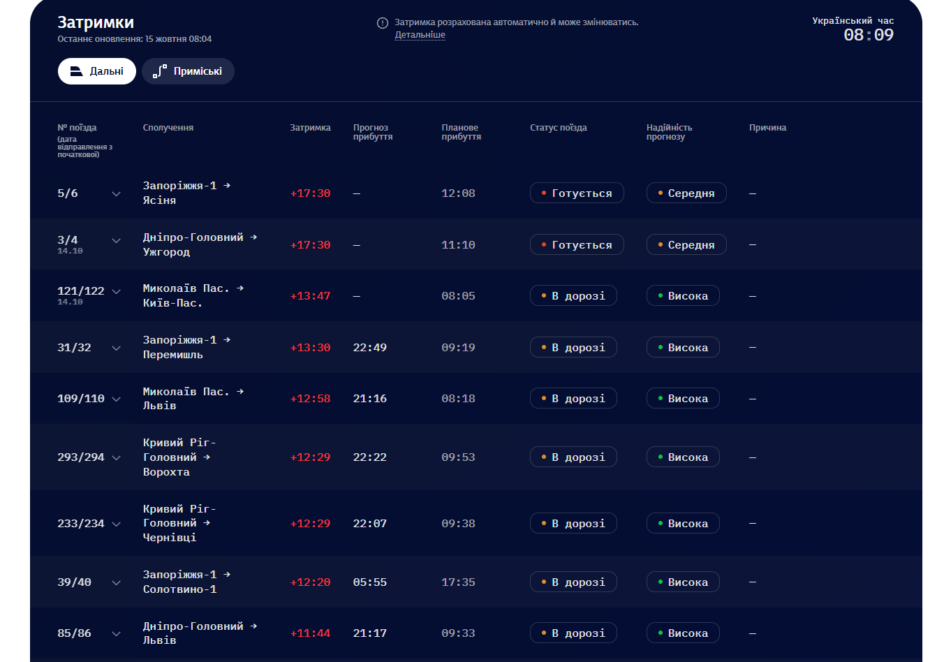Click the route Запоріжжя-1 → Солотвино-1
951x662 pixels.
(x=187, y=582)
